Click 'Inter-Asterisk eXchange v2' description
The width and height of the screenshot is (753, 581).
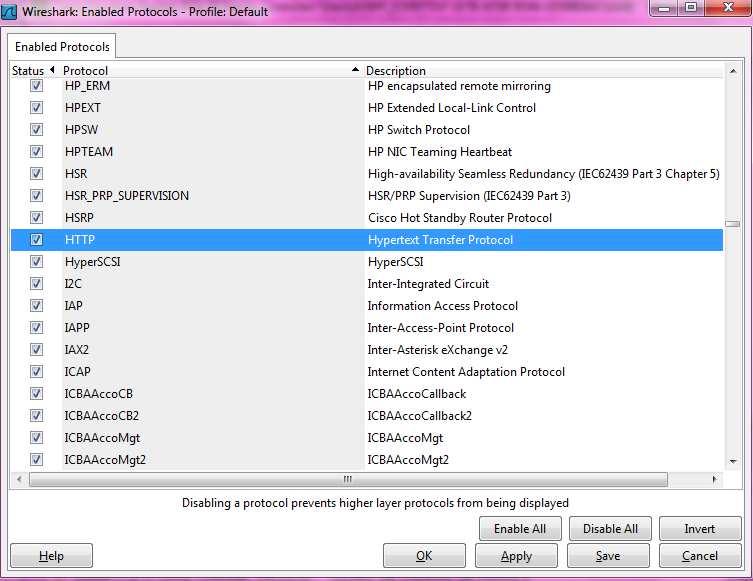pyautogui.click(x=437, y=350)
